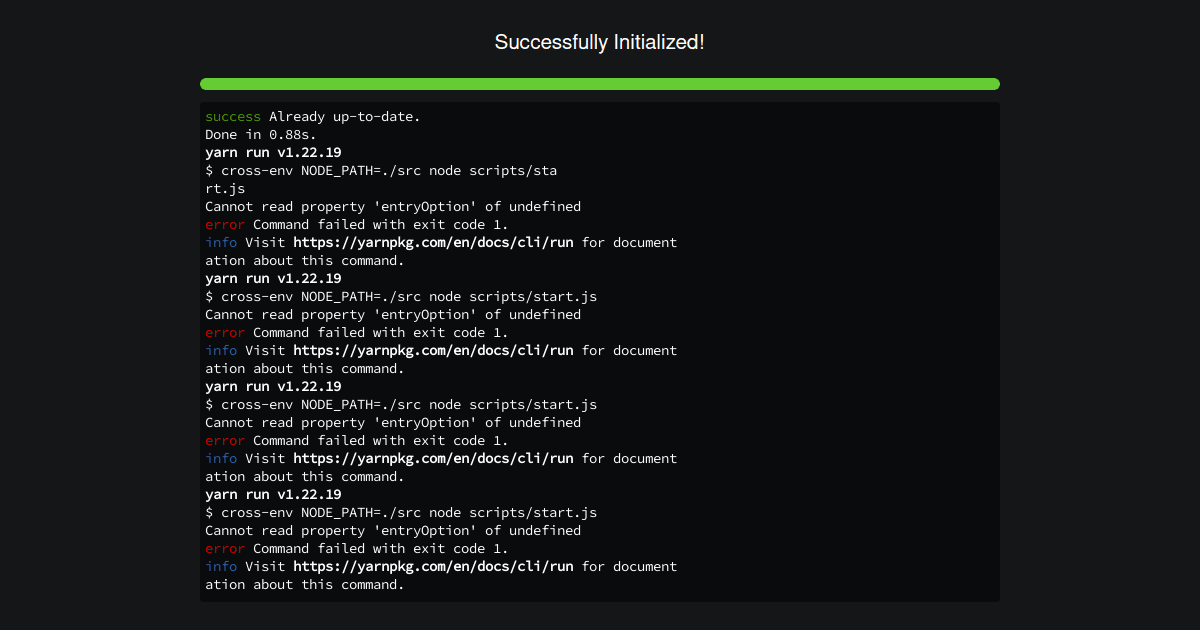Screen dimensions: 1200x630
Task: Open the second yarnpkg.com docs link
Action: pyautogui.click(x=433, y=350)
